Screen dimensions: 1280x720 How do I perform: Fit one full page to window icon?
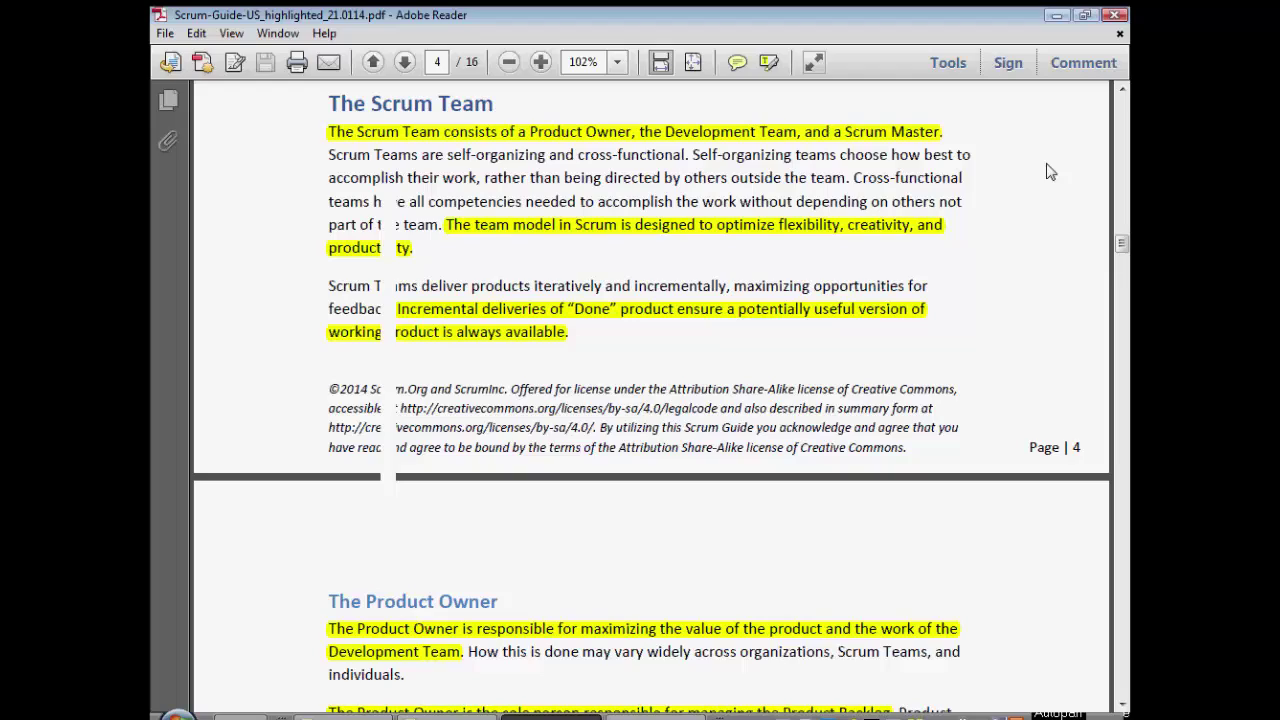point(692,62)
